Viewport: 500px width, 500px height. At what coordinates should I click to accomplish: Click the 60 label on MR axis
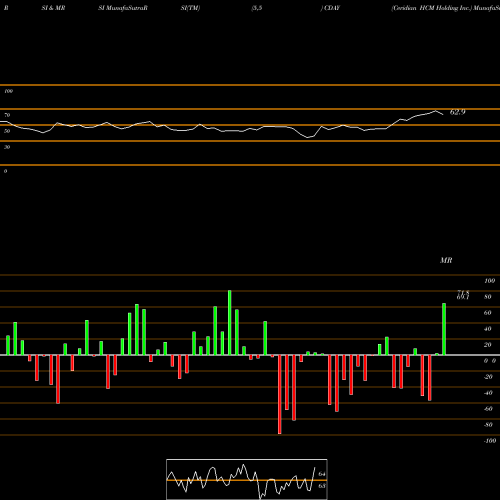tap(488, 313)
